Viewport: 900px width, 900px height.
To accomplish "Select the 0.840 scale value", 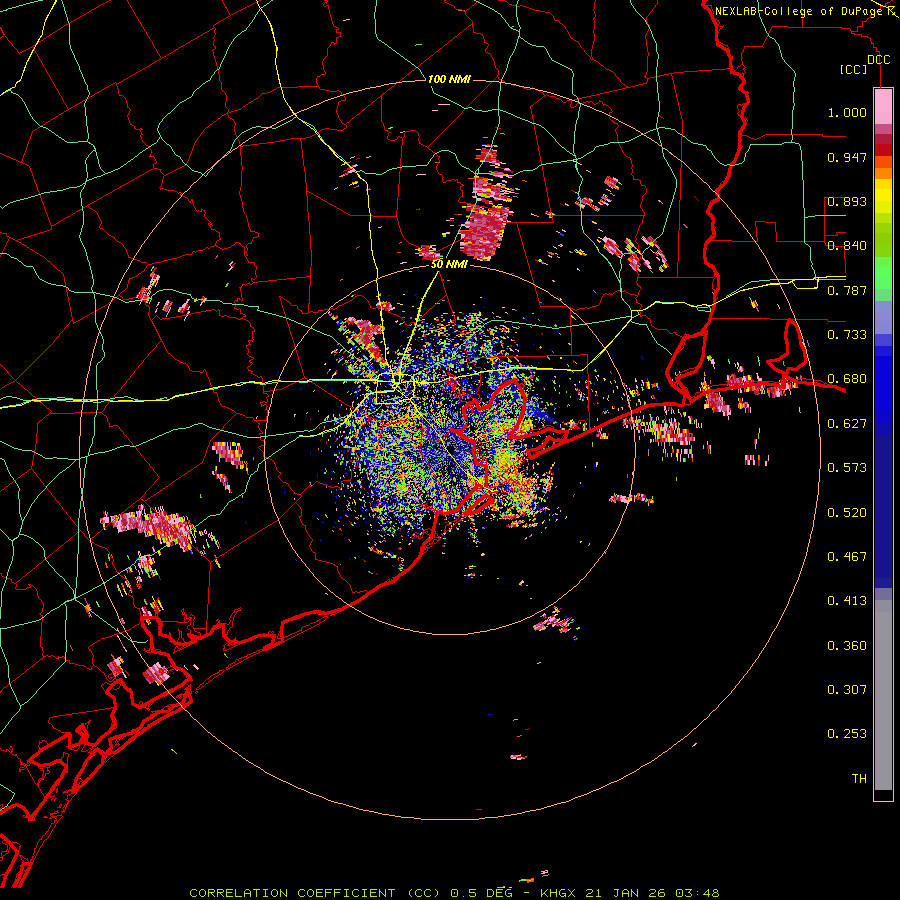I will click(x=847, y=246).
